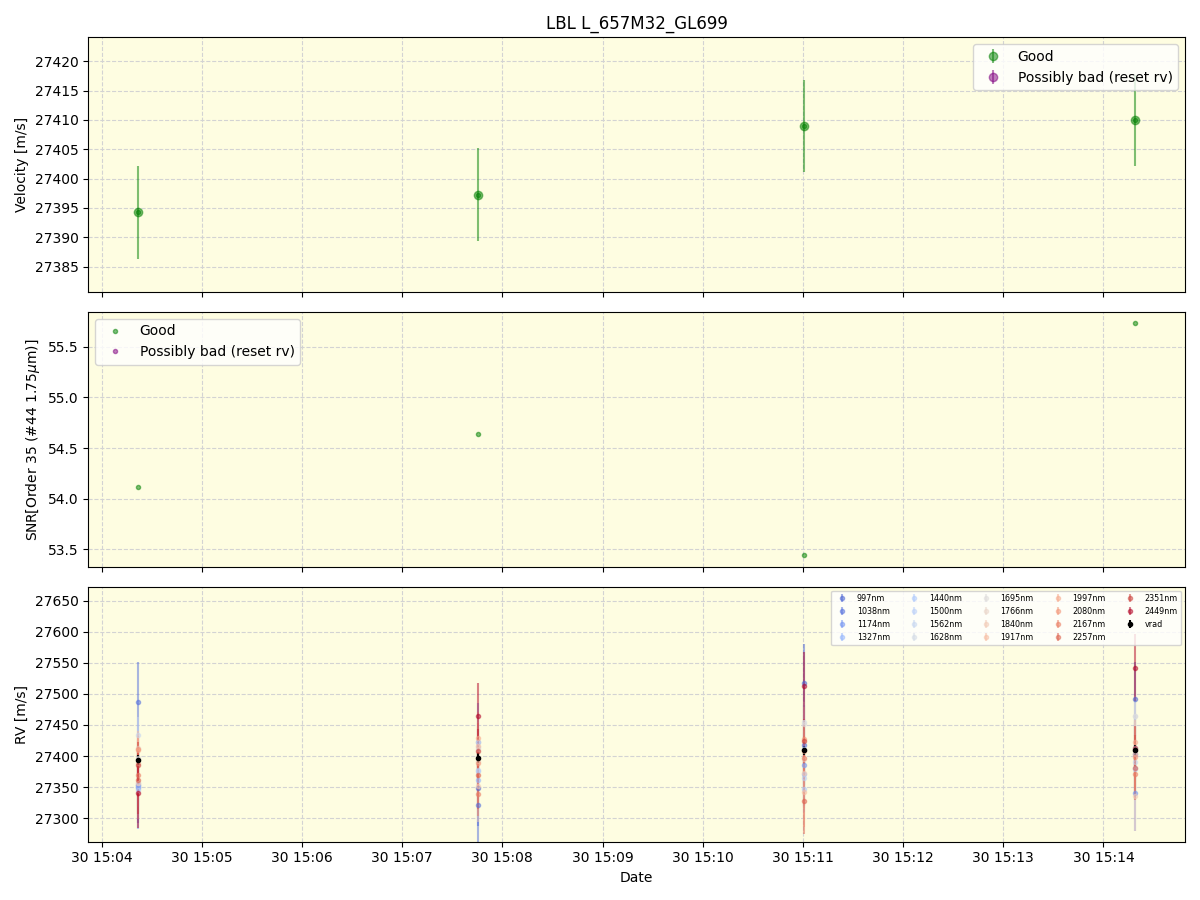Click the 2080nm legend entry
Image resolution: width=1200 pixels, height=900 pixels.
[1080, 611]
